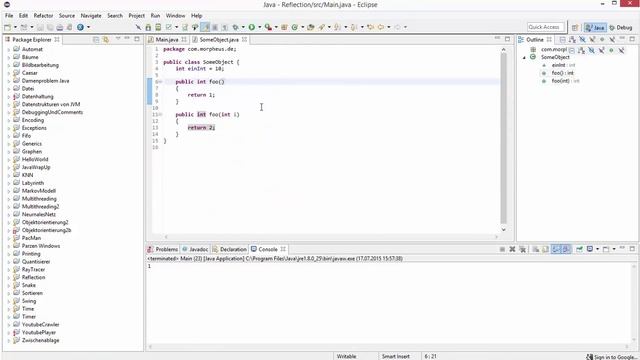Screen dimensions: 640x360
Task: Open the New wizard dropdown arrow
Action: coord(15,27)
